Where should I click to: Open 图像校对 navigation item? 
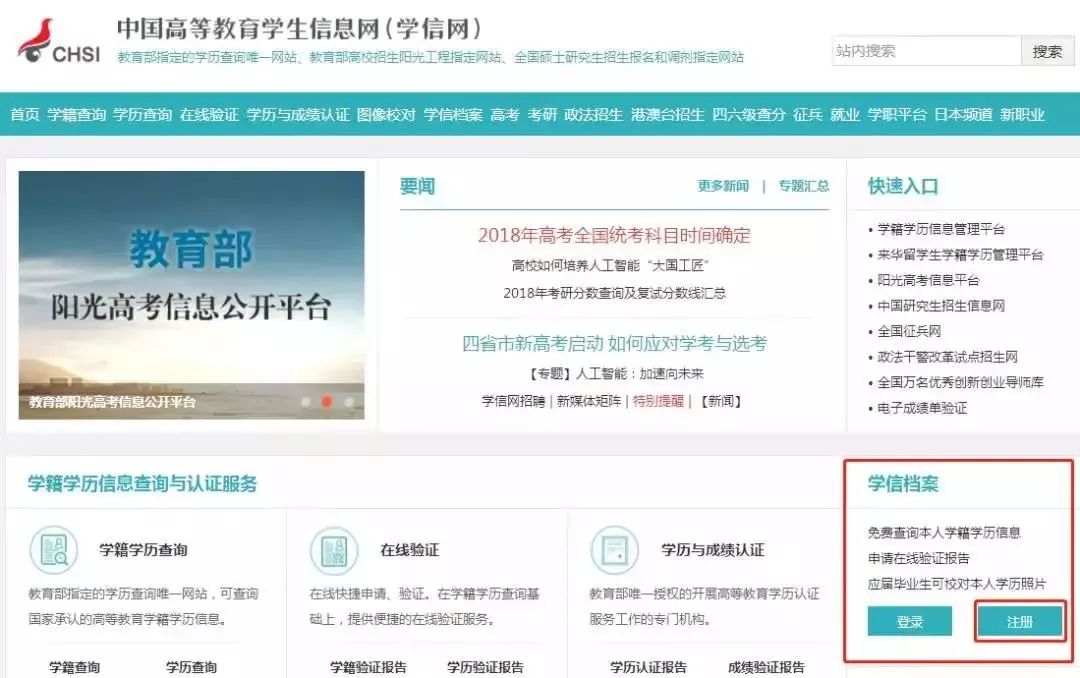pos(386,114)
